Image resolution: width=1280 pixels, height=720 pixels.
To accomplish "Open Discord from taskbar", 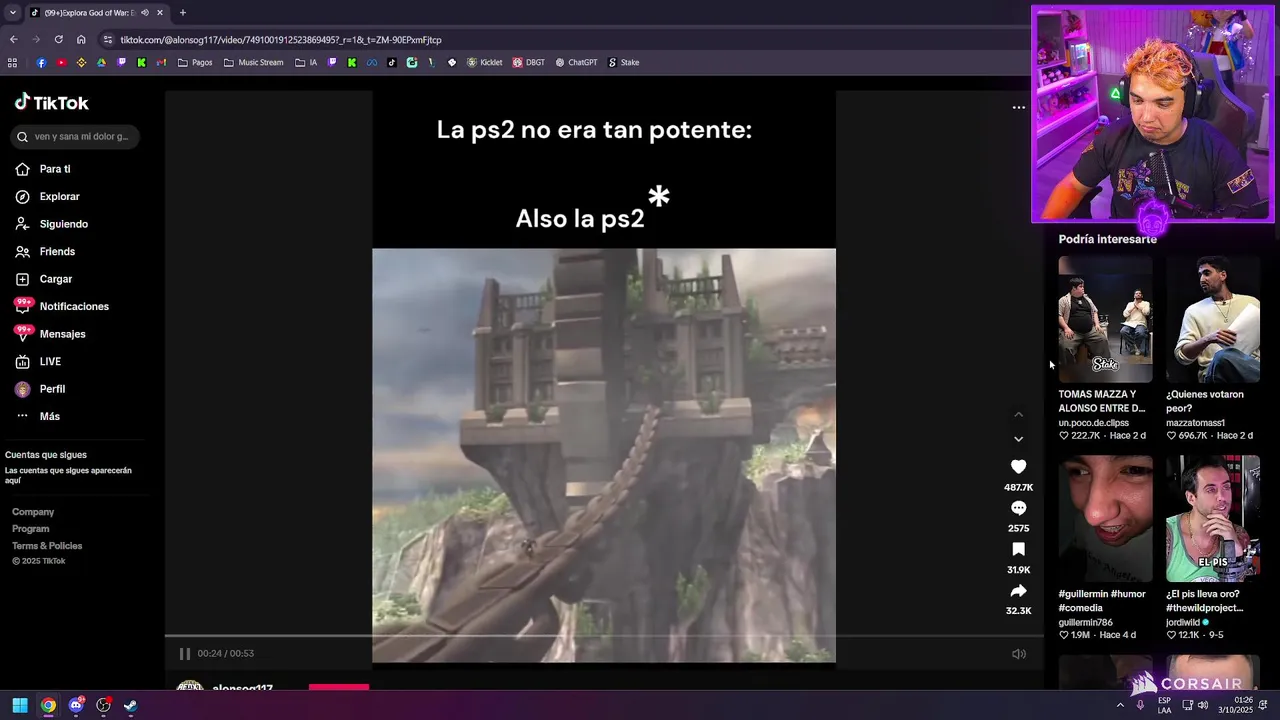I will click(x=76, y=705).
